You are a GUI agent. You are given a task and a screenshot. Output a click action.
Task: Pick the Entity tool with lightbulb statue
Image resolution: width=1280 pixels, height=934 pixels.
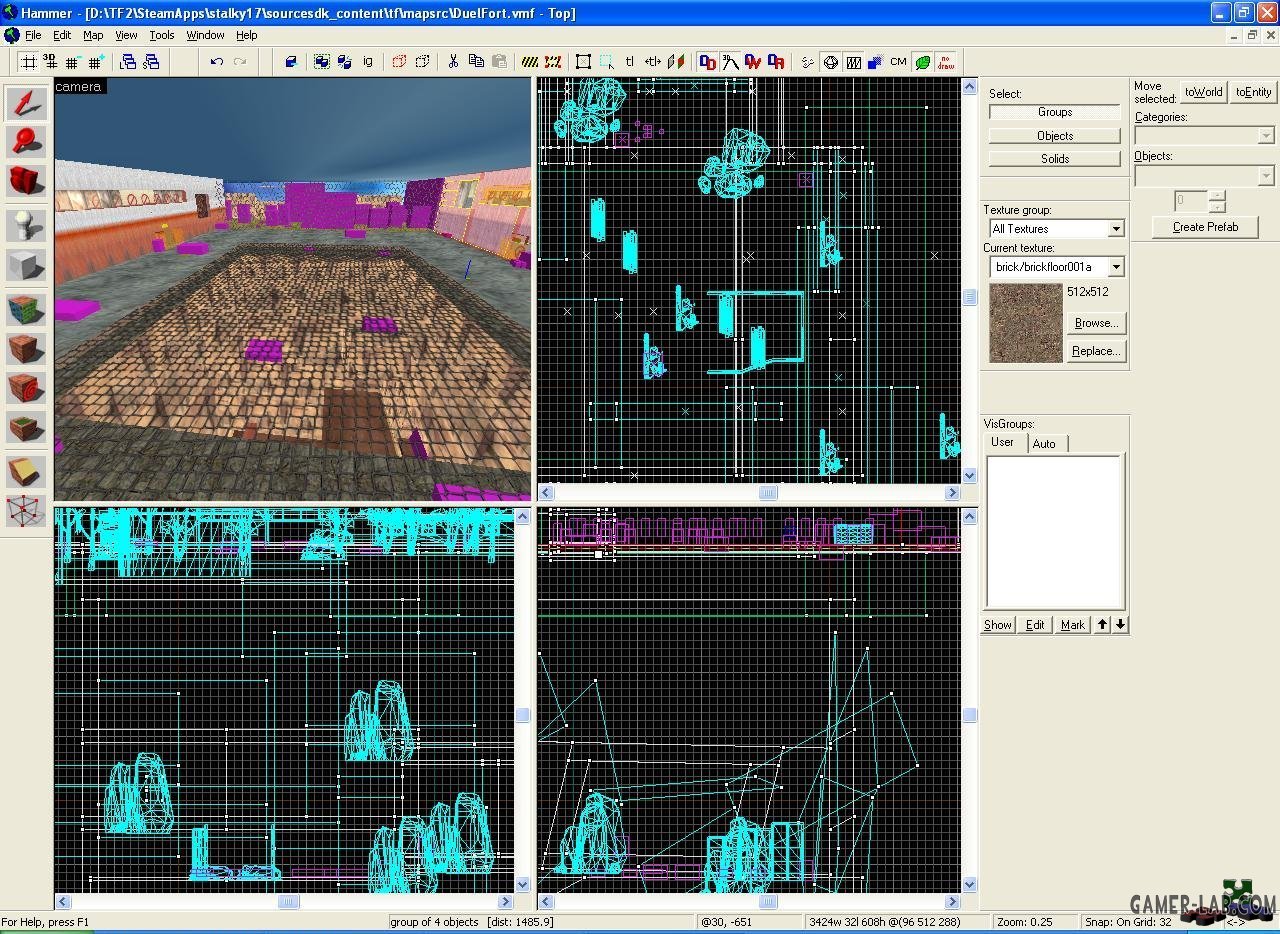pyautogui.click(x=26, y=226)
